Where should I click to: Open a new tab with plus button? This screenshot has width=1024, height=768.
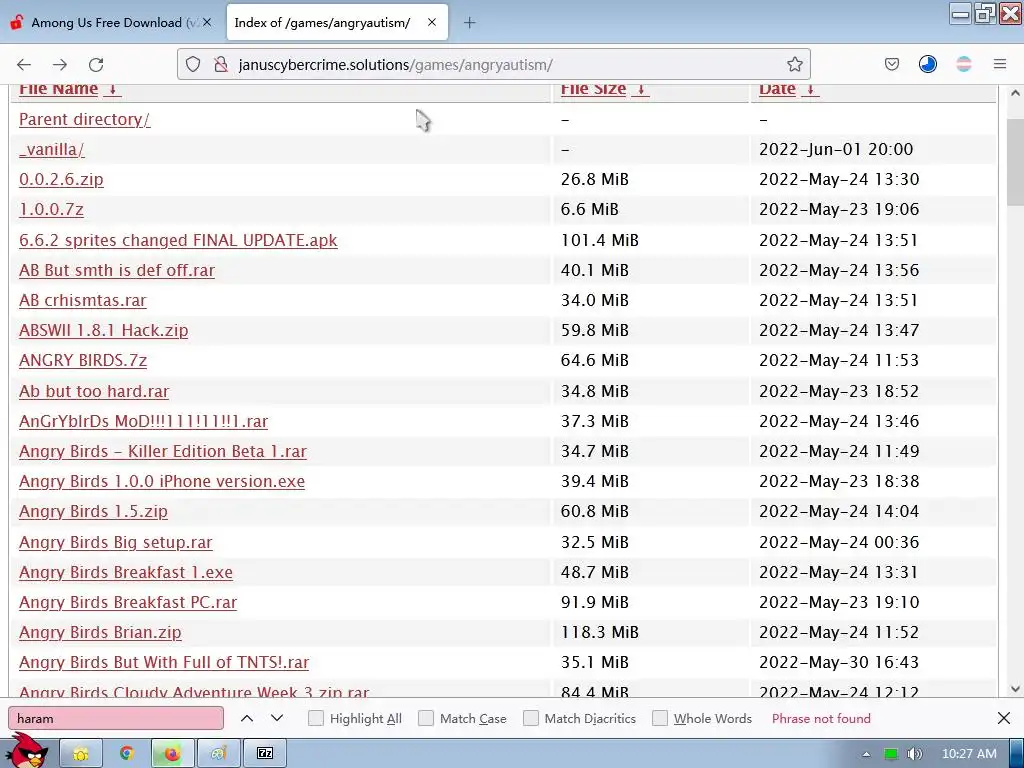(470, 23)
